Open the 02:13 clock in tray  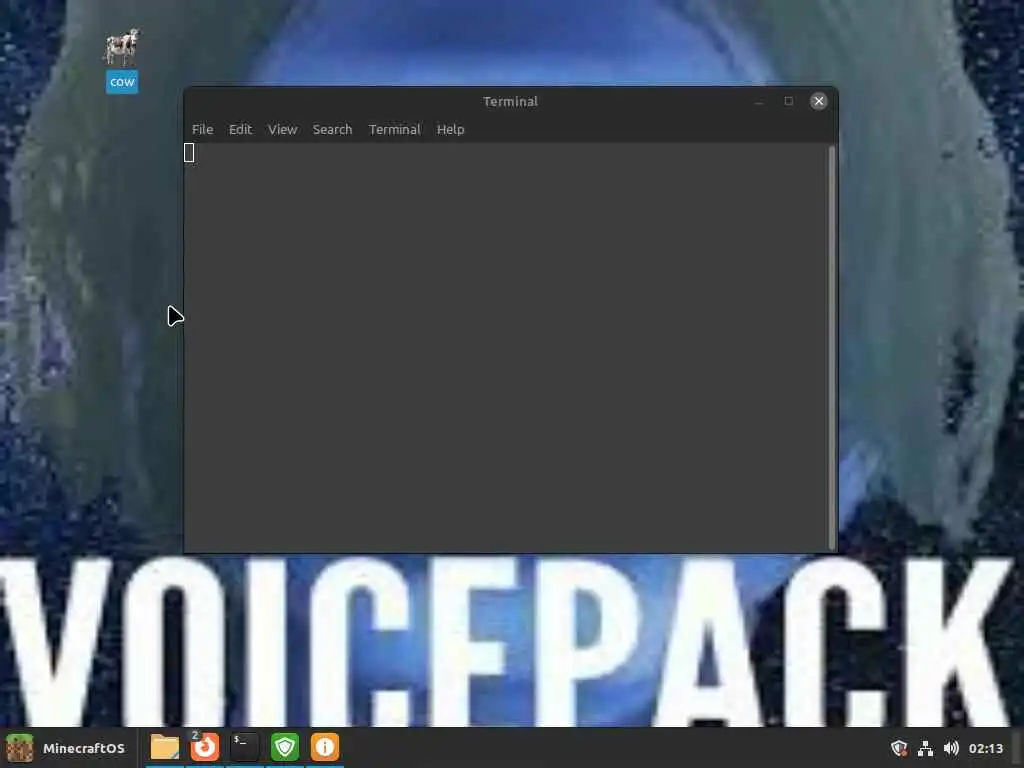click(985, 748)
